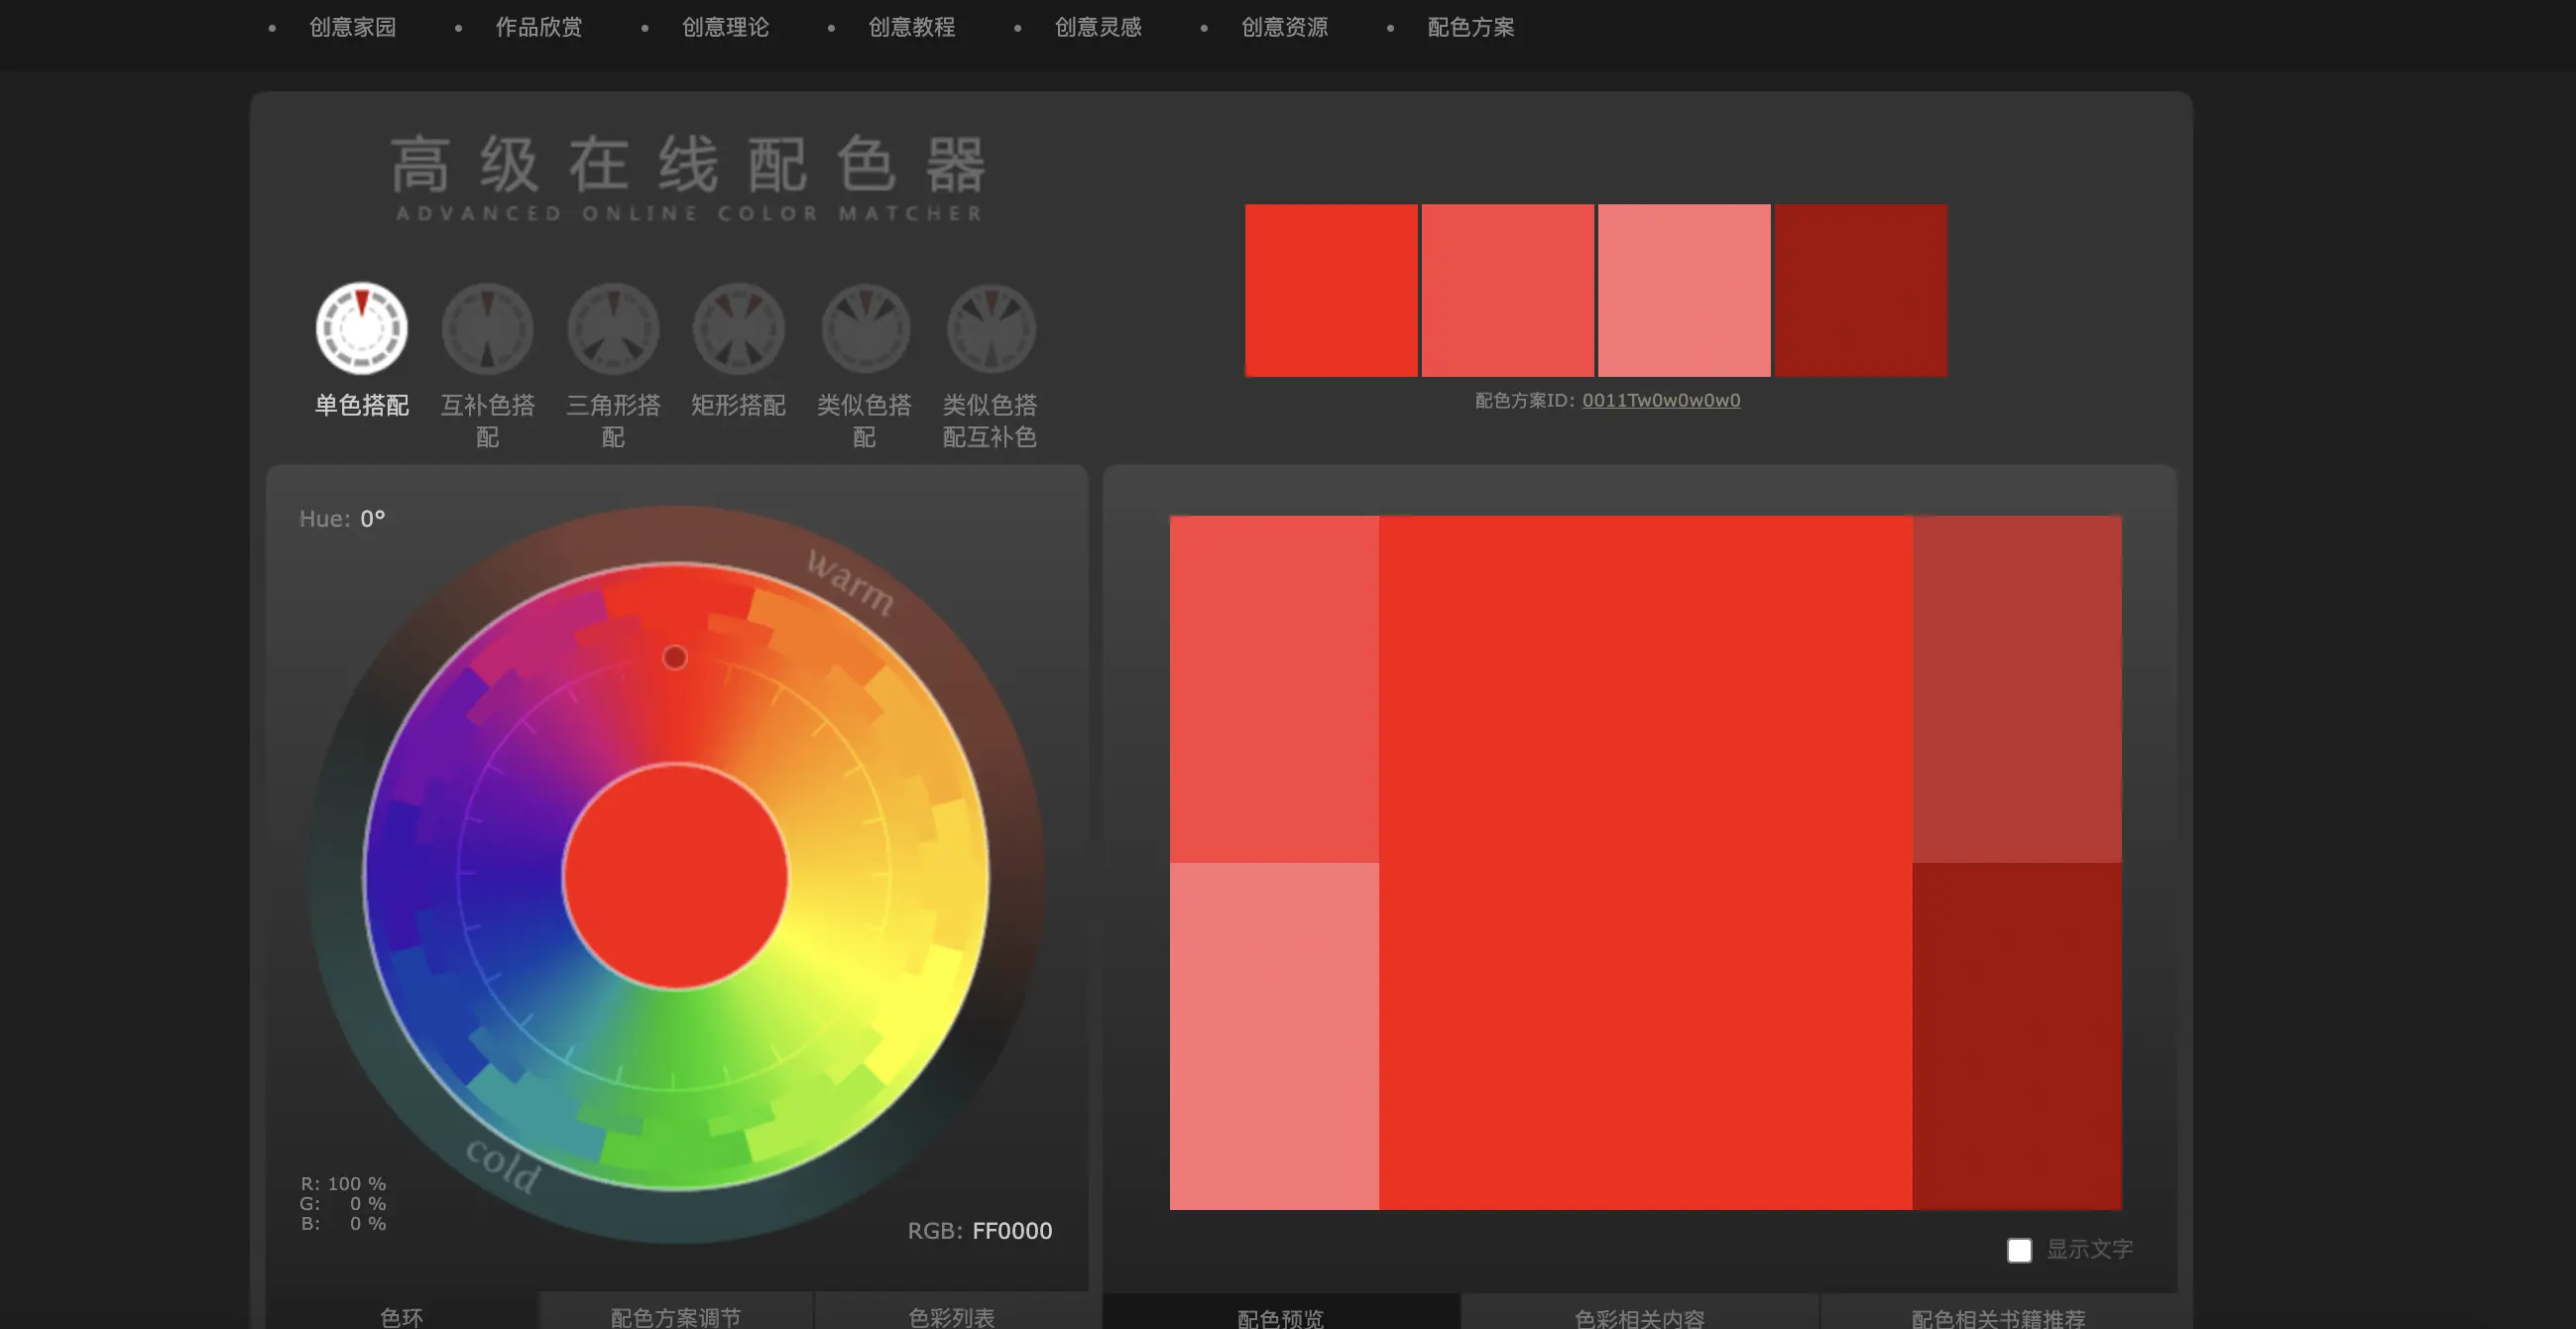Click the light pink palette swatch
The height and width of the screenshot is (1329, 2576).
(x=1684, y=290)
